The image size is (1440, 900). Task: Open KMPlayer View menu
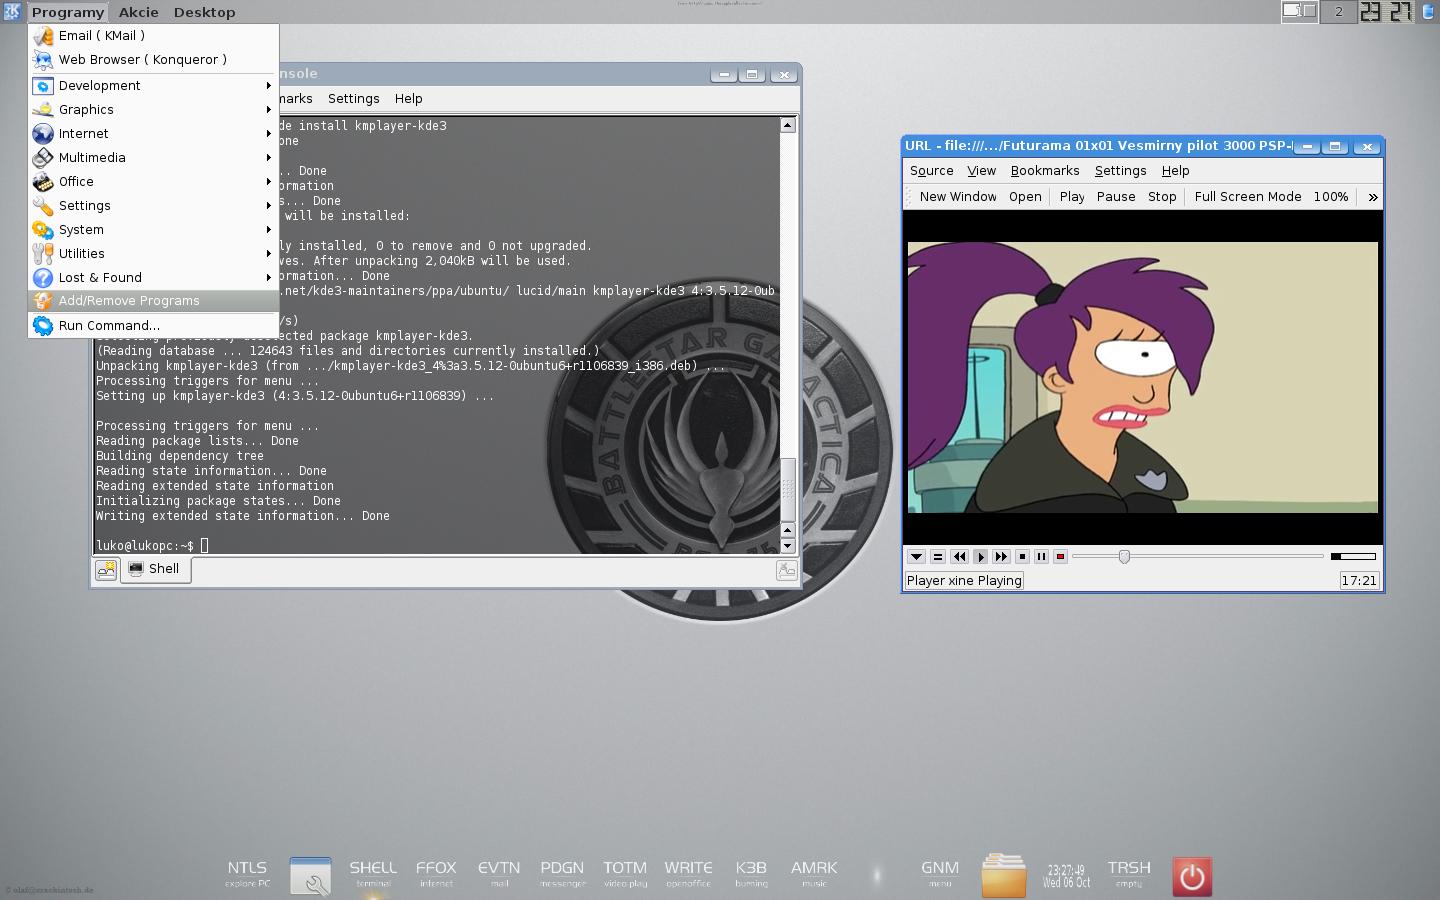click(x=981, y=171)
